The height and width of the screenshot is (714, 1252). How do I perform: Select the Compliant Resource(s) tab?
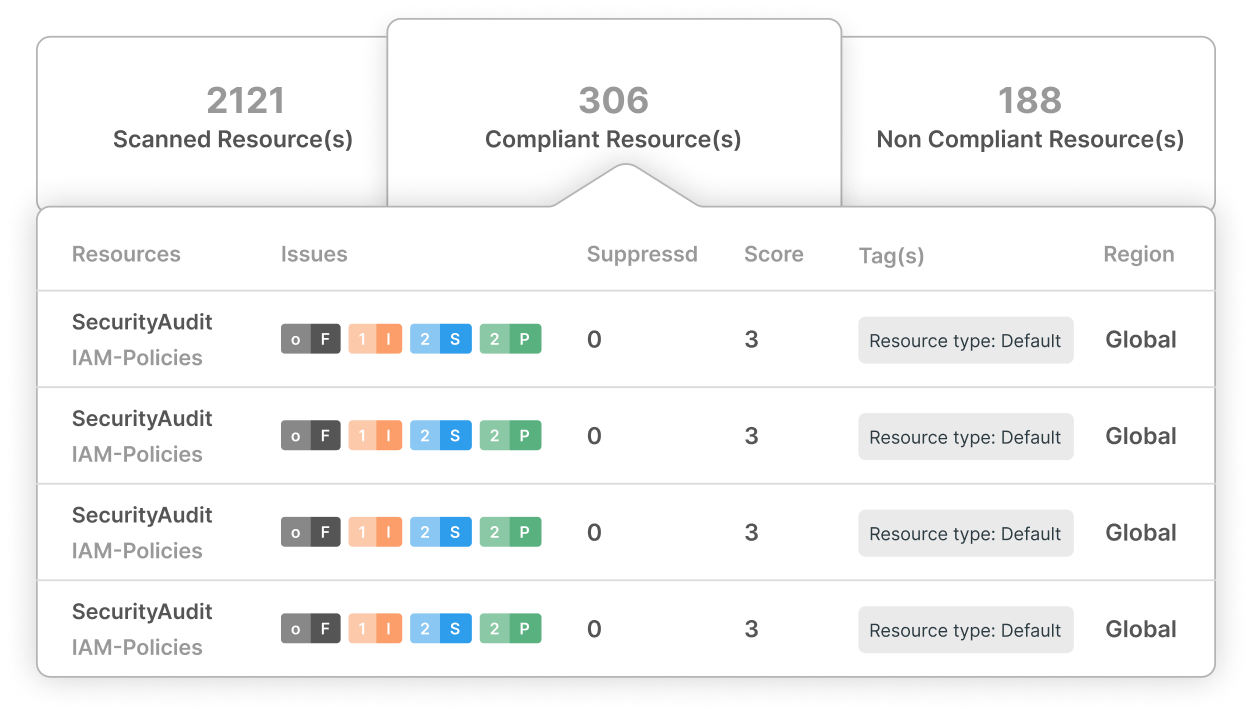coord(613,120)
